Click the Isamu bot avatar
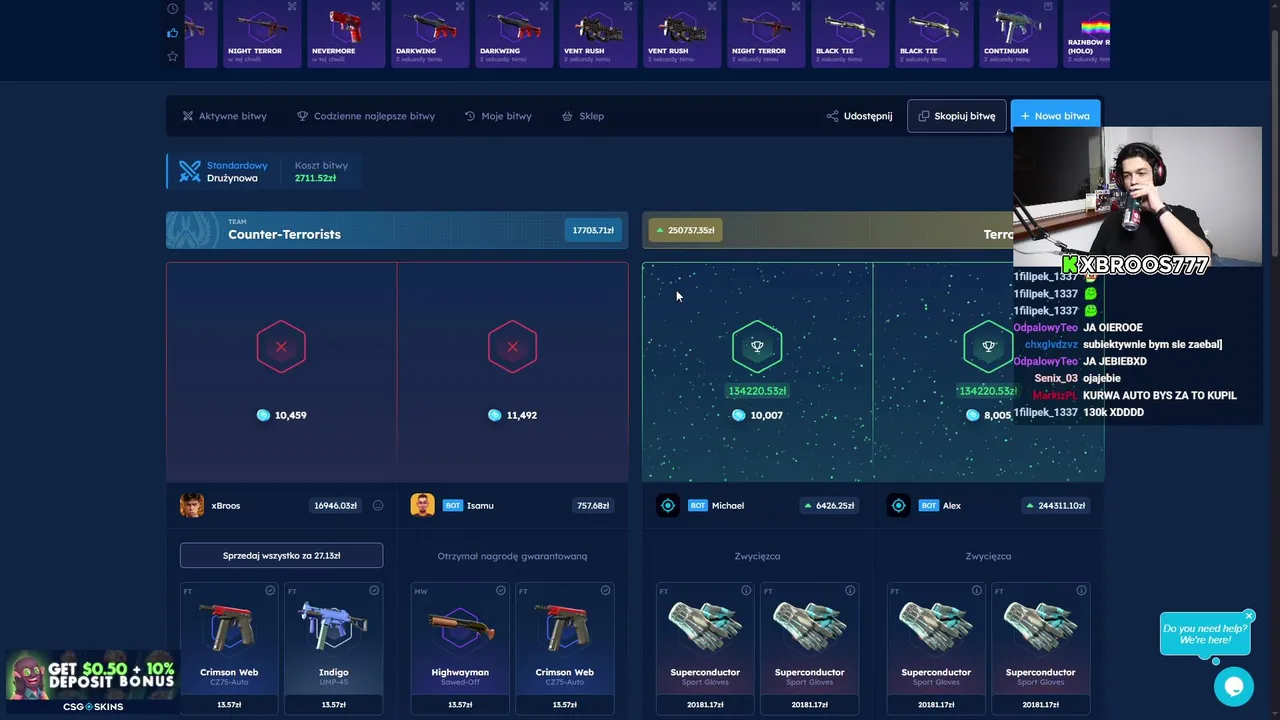This screenshot has width=1280, height=720. tap(422, 506)
